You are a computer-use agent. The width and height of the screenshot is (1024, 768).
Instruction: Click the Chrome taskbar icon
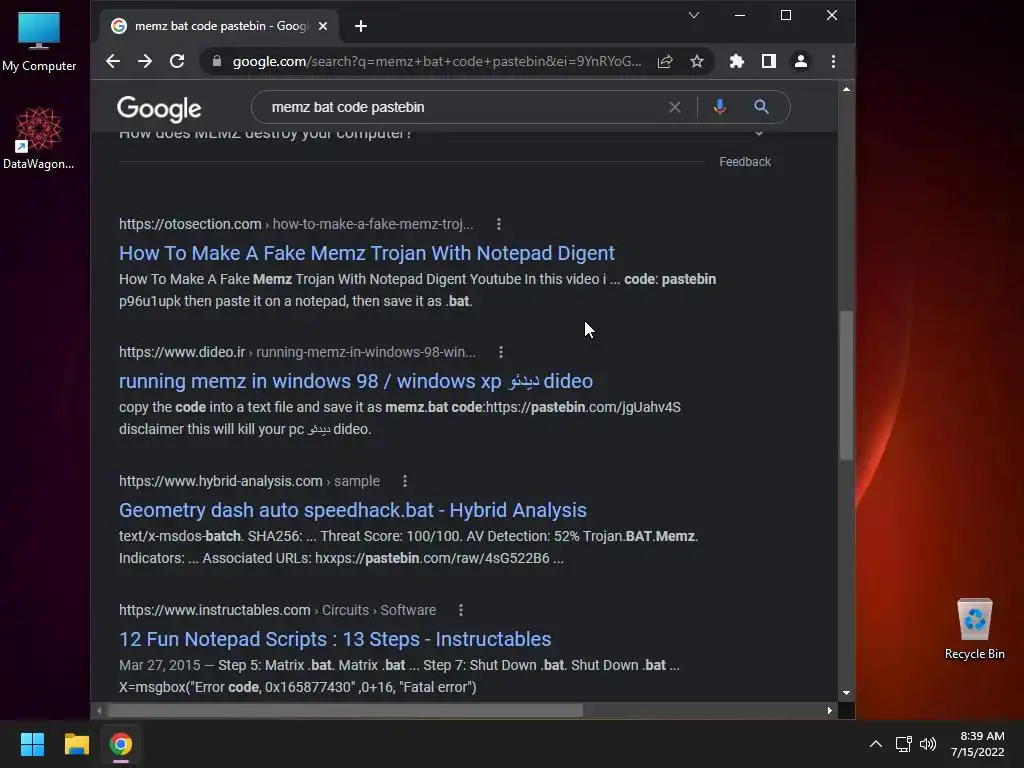point(121,744)
